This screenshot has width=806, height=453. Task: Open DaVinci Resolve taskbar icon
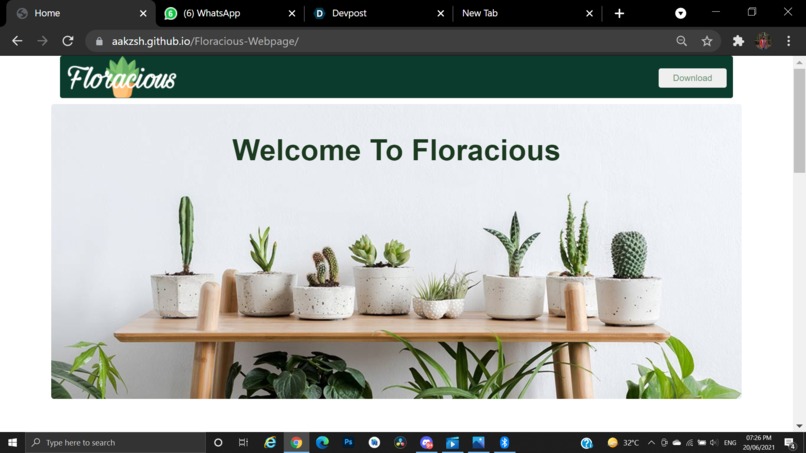[400, 442]
